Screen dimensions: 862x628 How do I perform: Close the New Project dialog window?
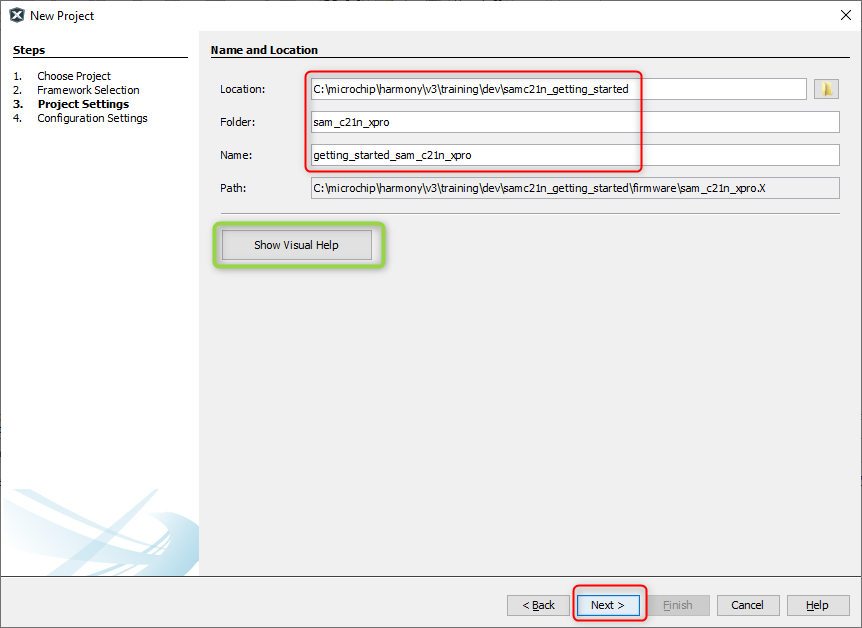tap(845, 15)
